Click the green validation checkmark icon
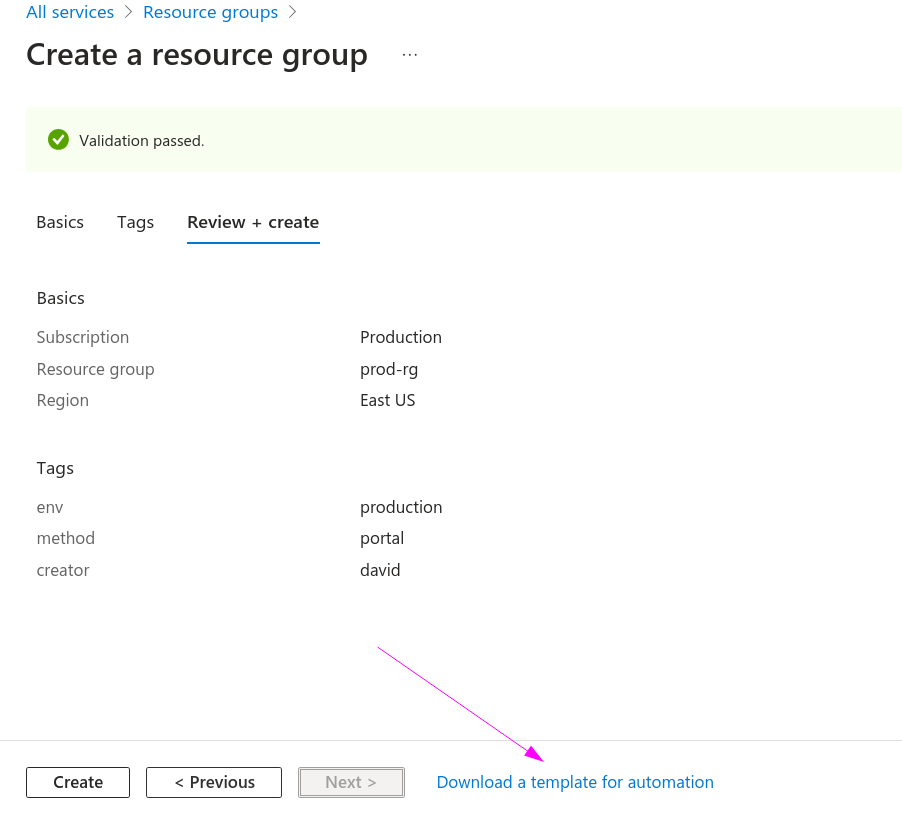The height and width of the screenshot is (815, 902). point(58,140)
